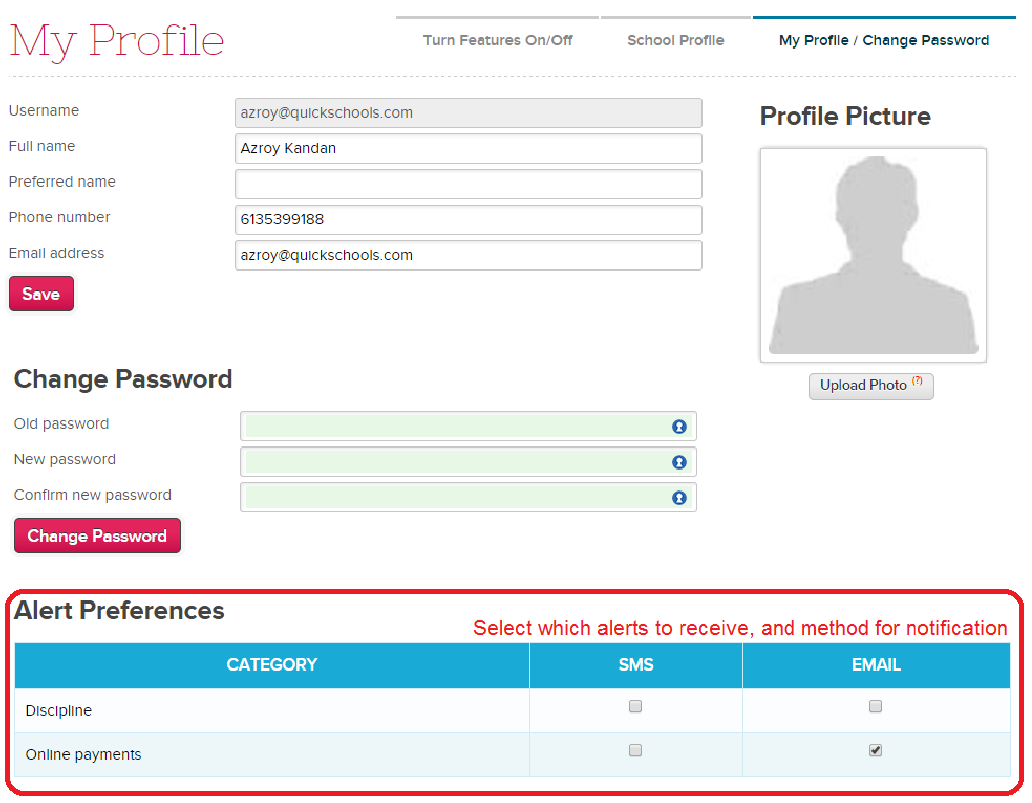Click the Change Password button
The width and height of the screenshot is (1032, 803).
[97, 536]
